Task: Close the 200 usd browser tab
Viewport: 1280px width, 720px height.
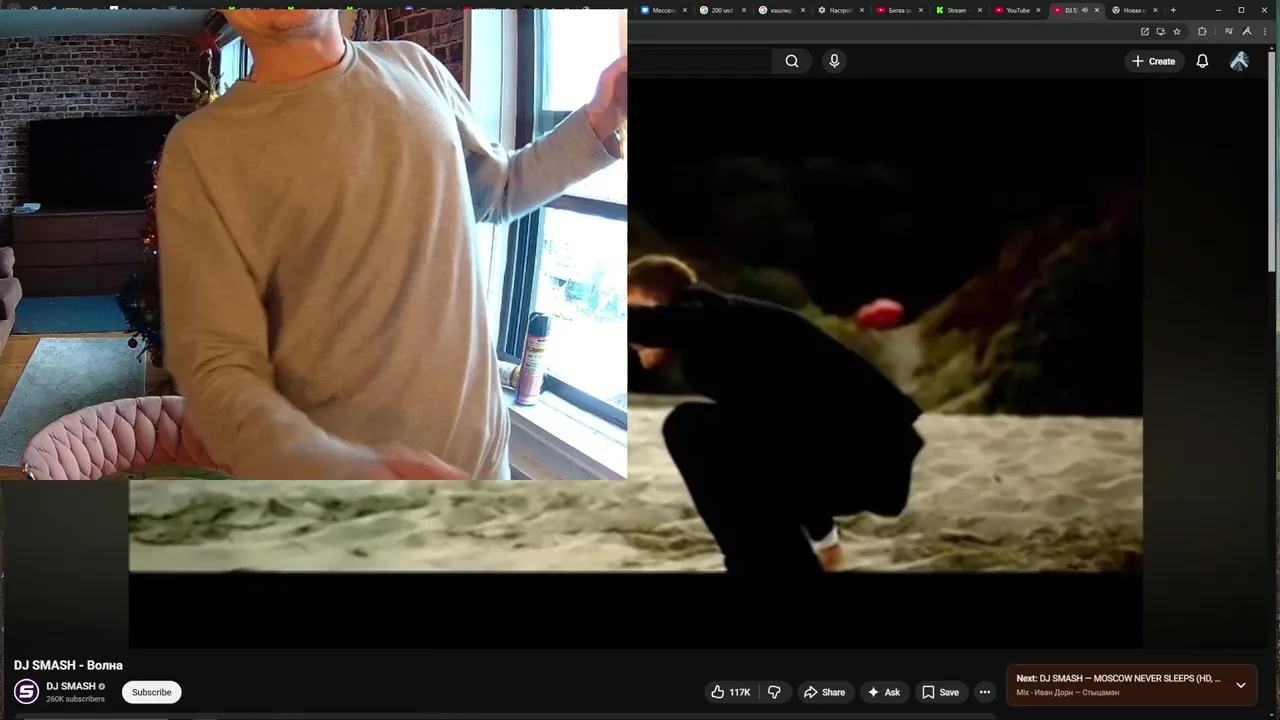Action: point(744,10)
